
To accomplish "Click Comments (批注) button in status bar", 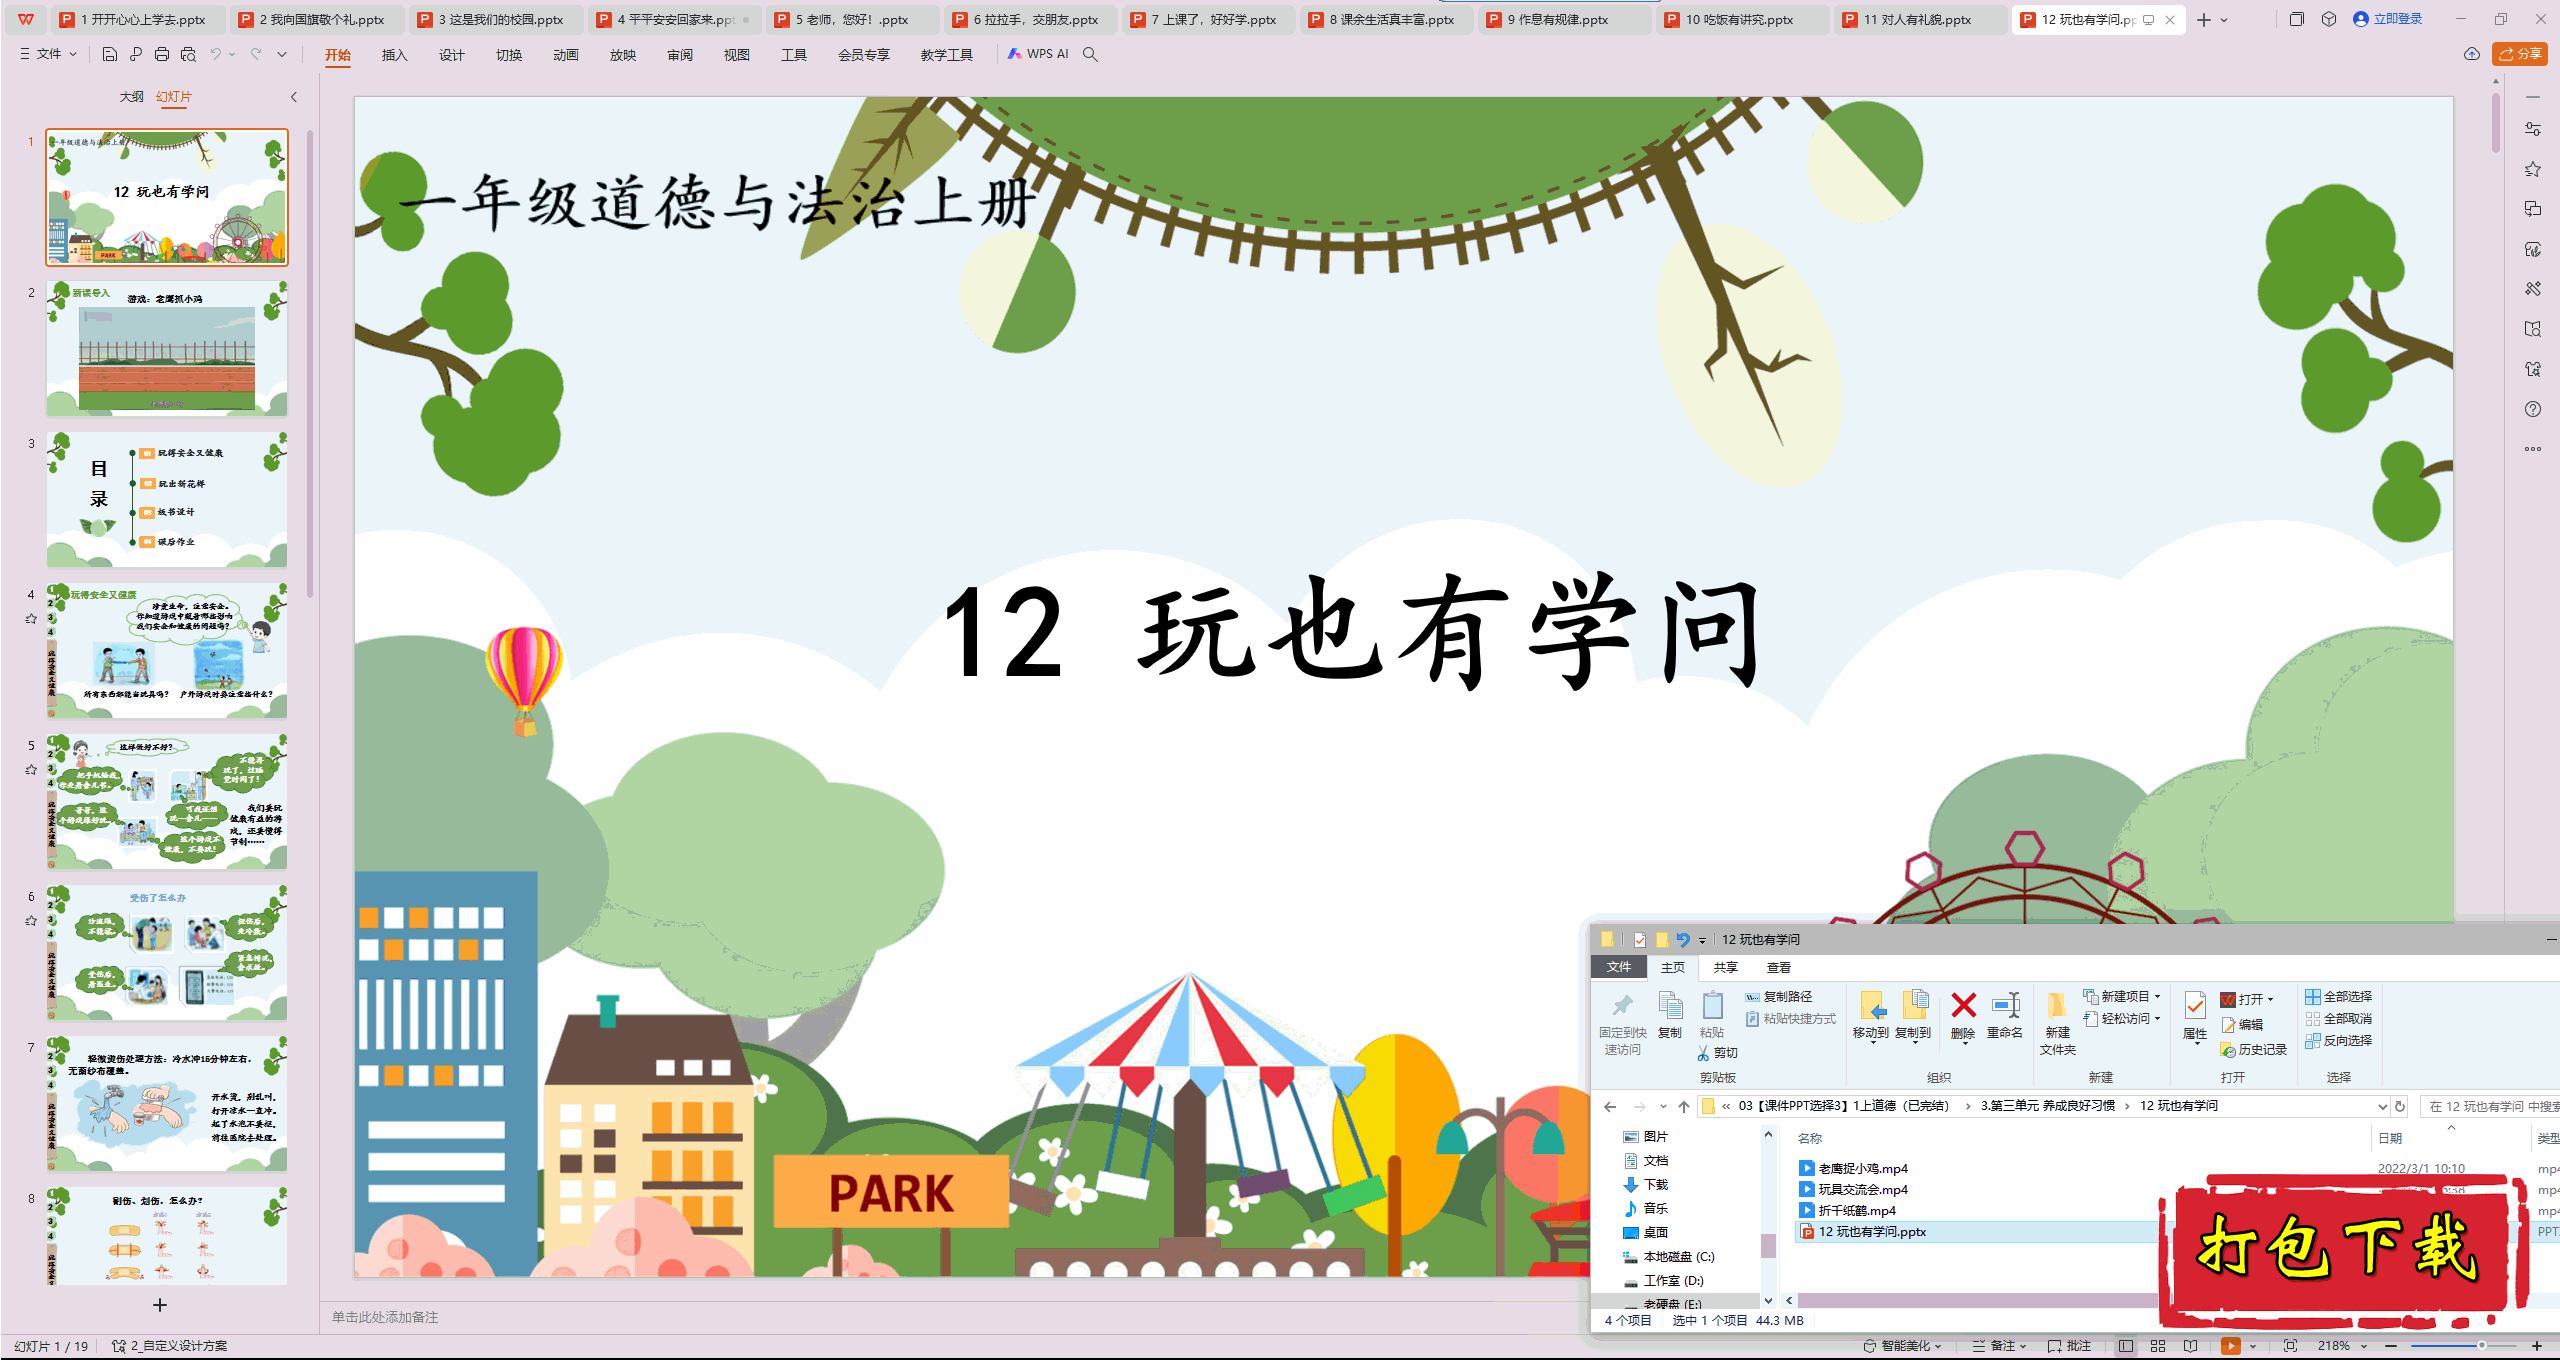I will (2070, 1346).
